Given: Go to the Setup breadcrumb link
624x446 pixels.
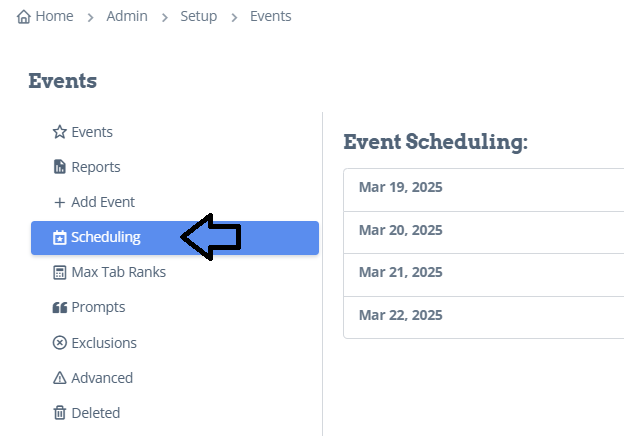Looking at the screenshot, I should [x=199, y=16].
